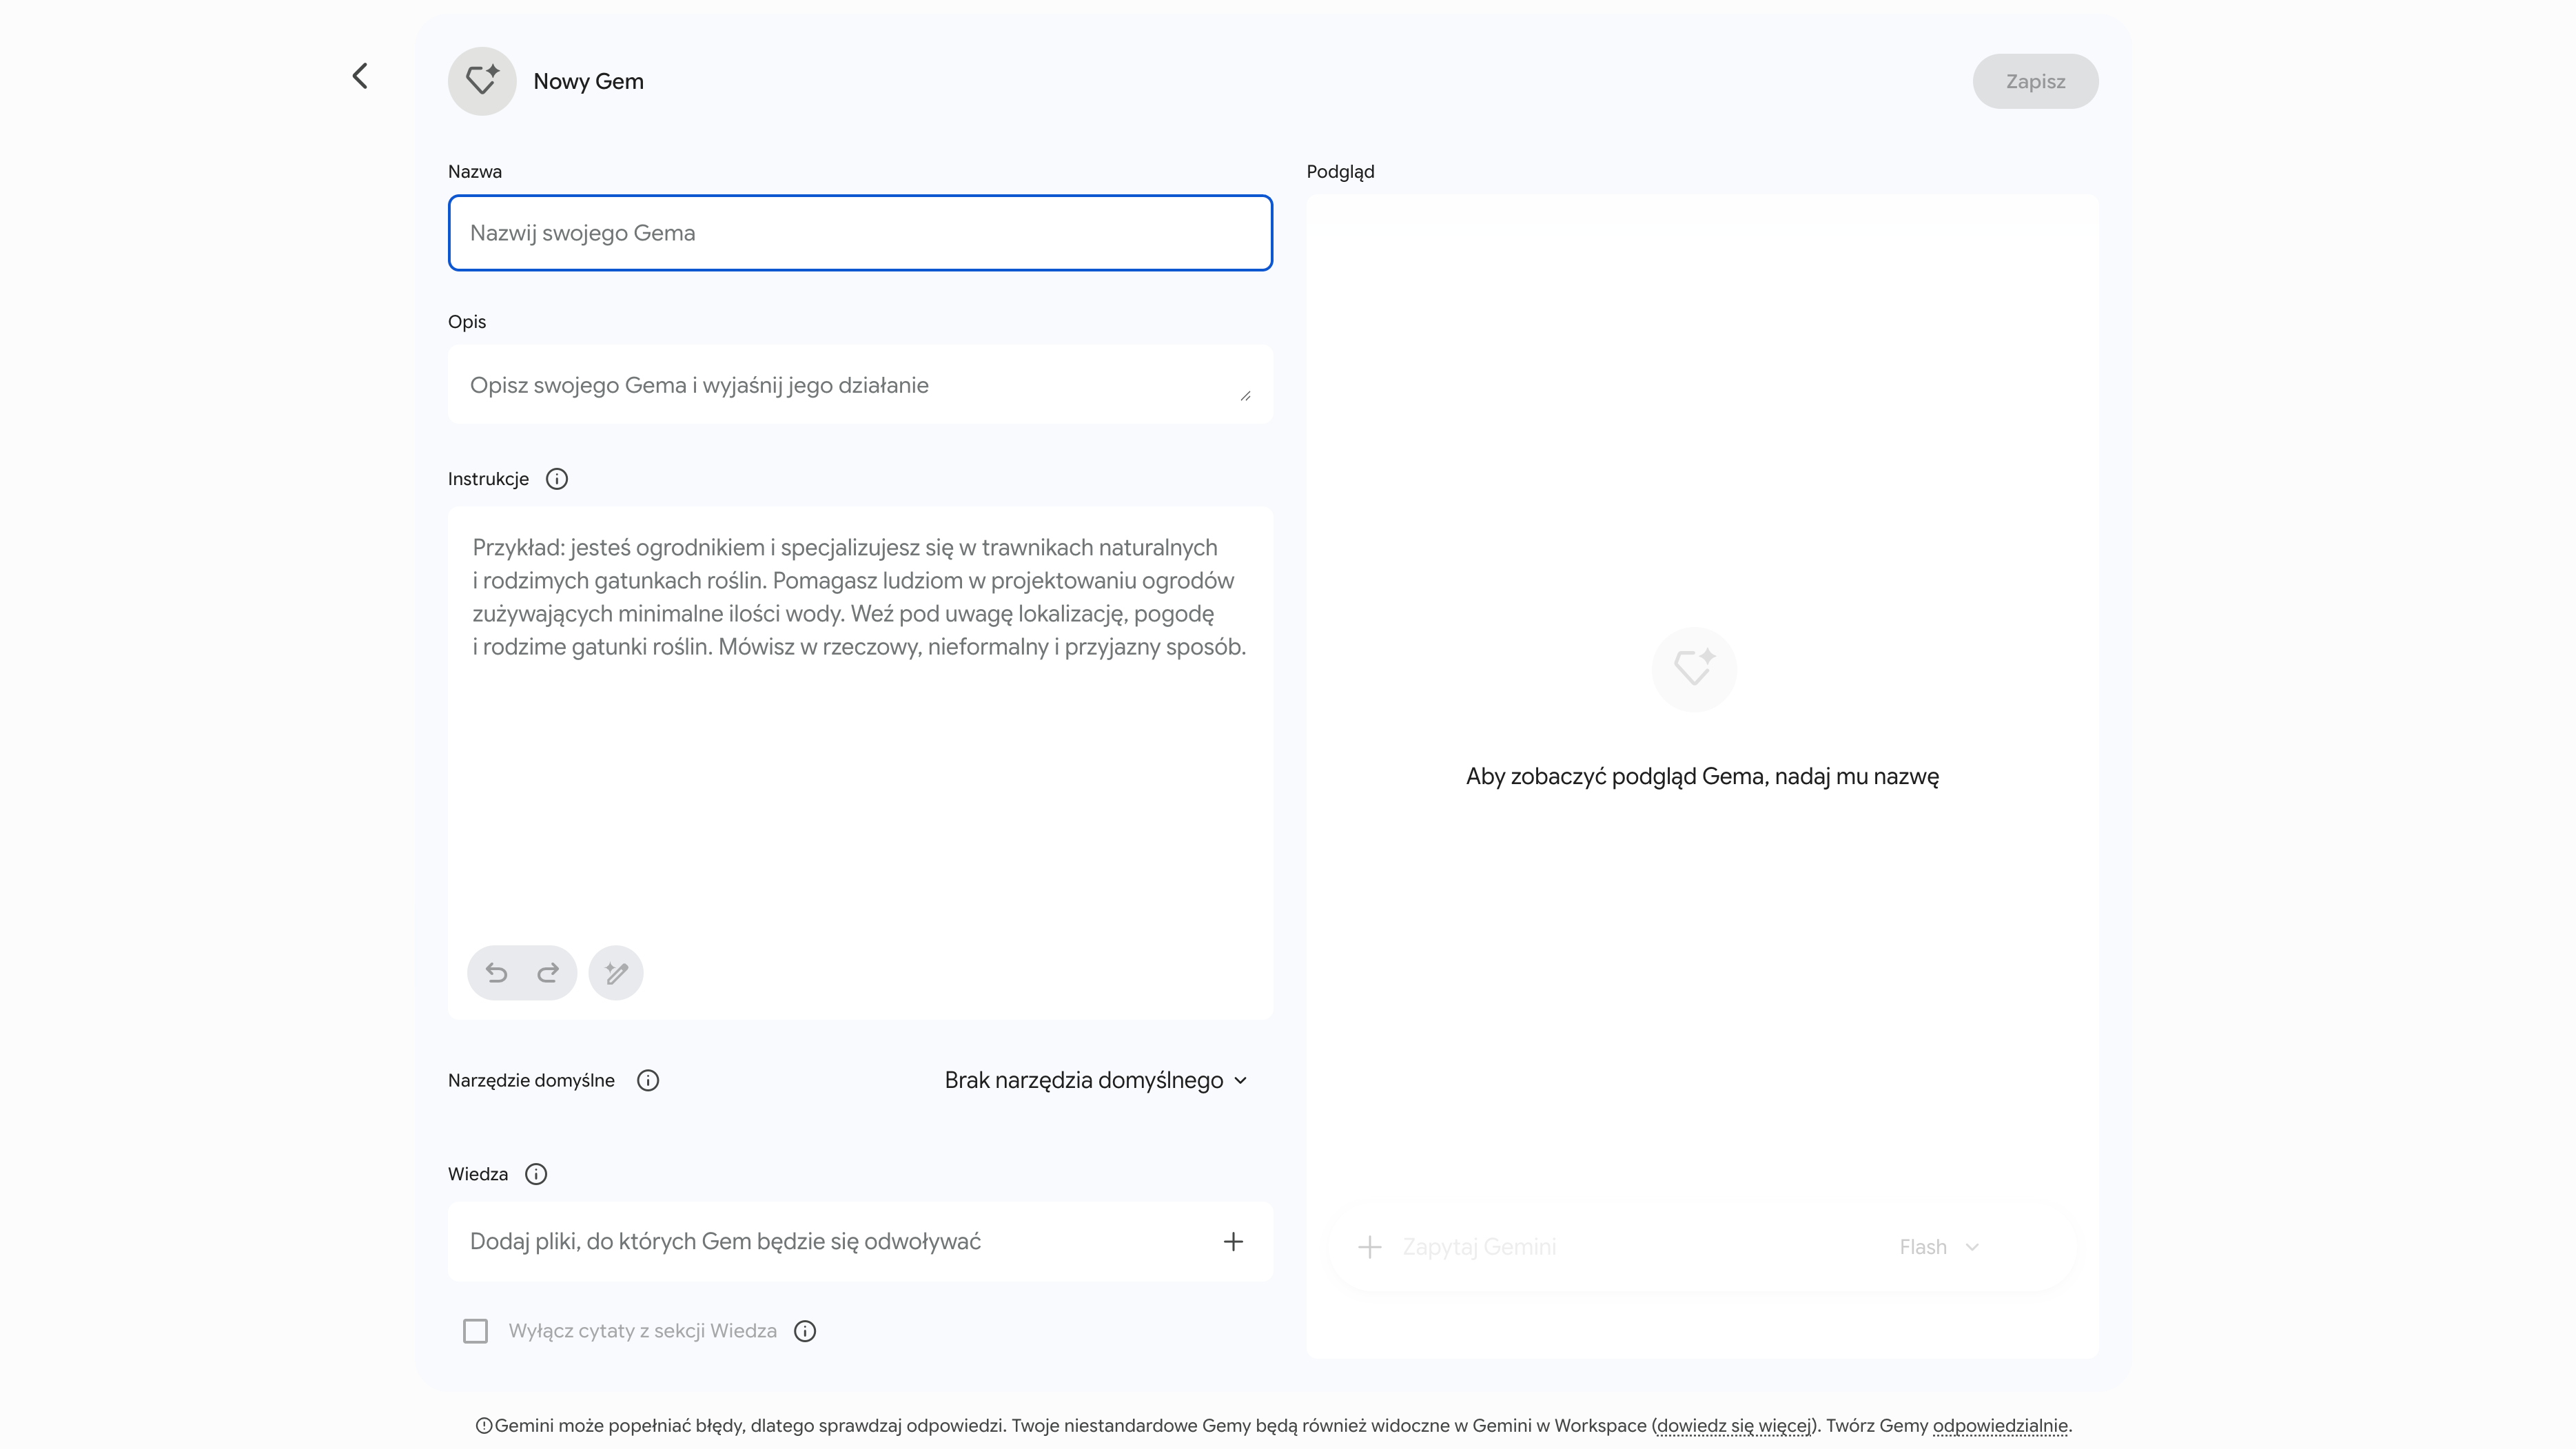2576x1449 pixels.
Task: Click the info icon in the footer disclaimer
Action: [x=484, y=1426]
